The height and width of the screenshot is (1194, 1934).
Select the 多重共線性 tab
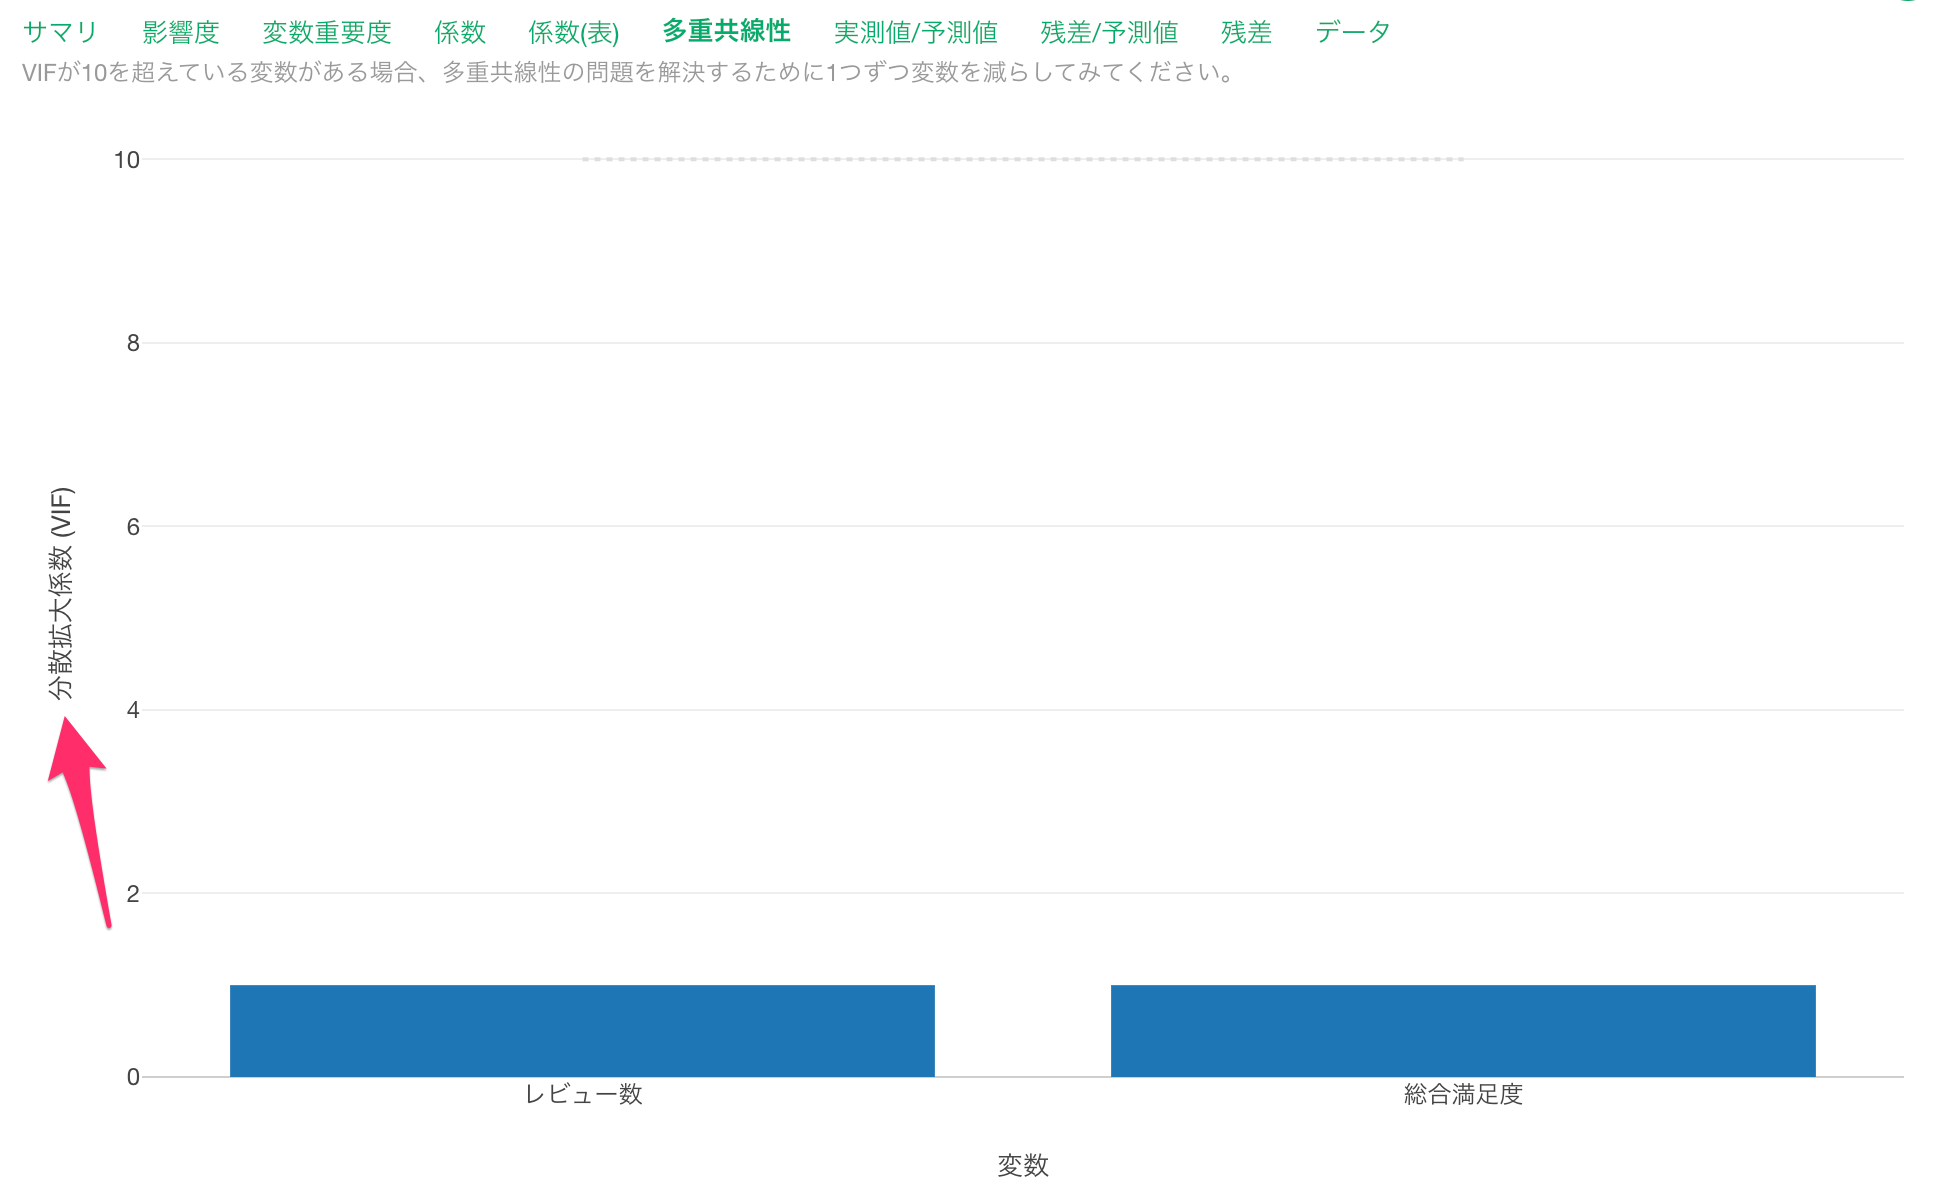click(x=727, y=32)
